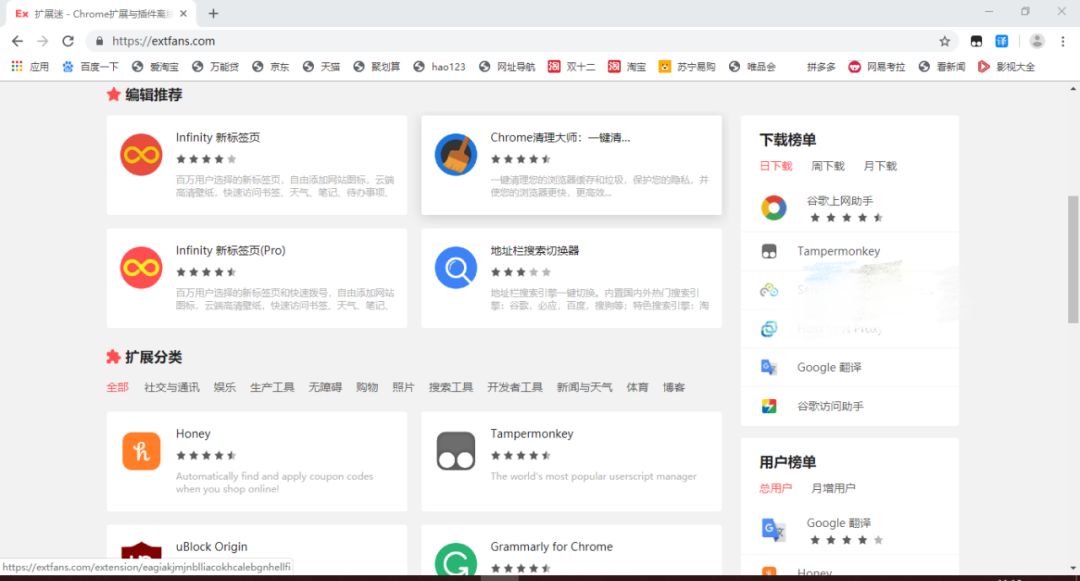
Task: Click the Infinity 新标签页 extension icon
Action: click(x=141, y=154)
